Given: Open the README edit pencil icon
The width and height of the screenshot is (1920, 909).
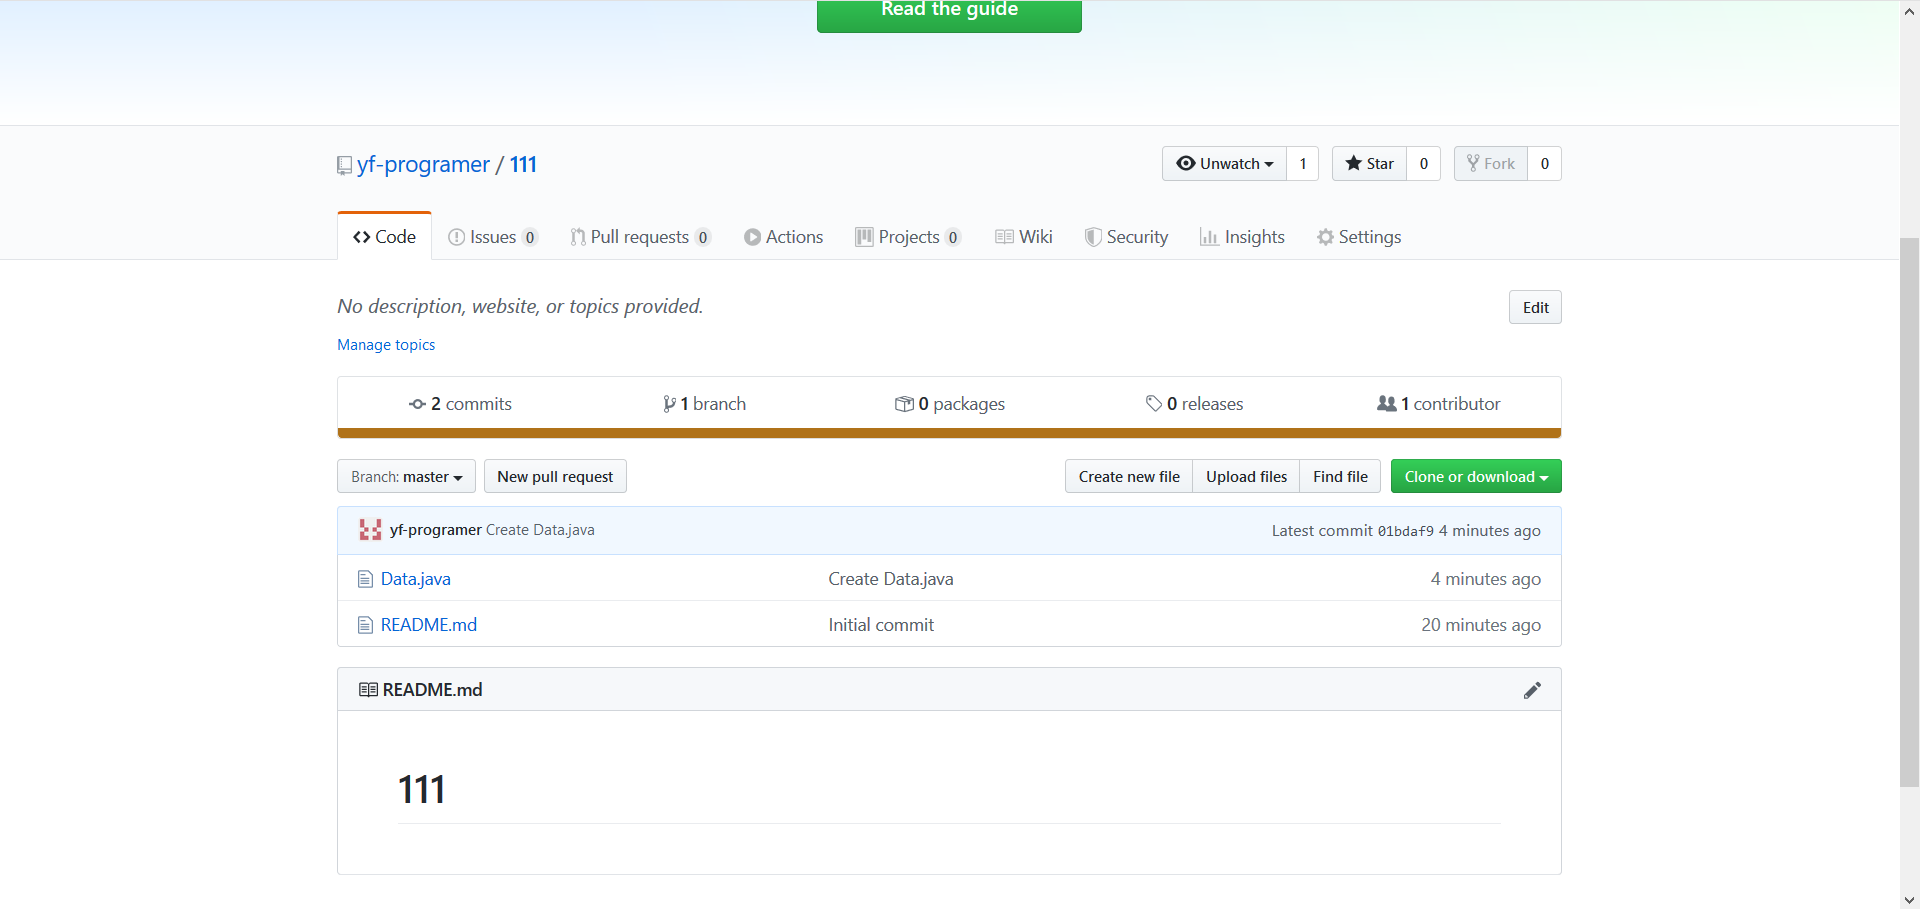Looking at the screenshot, I should (x=1533, y=689).
